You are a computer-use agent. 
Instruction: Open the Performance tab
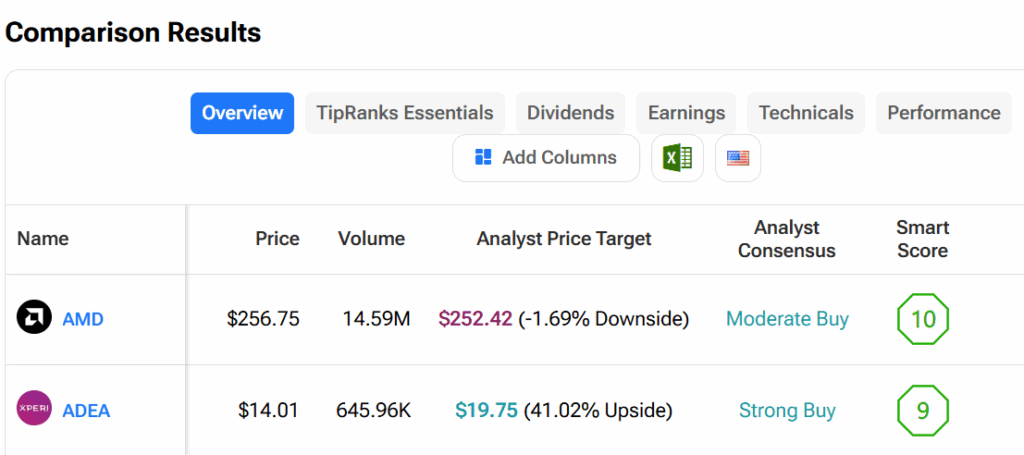(x=943, y=113)
